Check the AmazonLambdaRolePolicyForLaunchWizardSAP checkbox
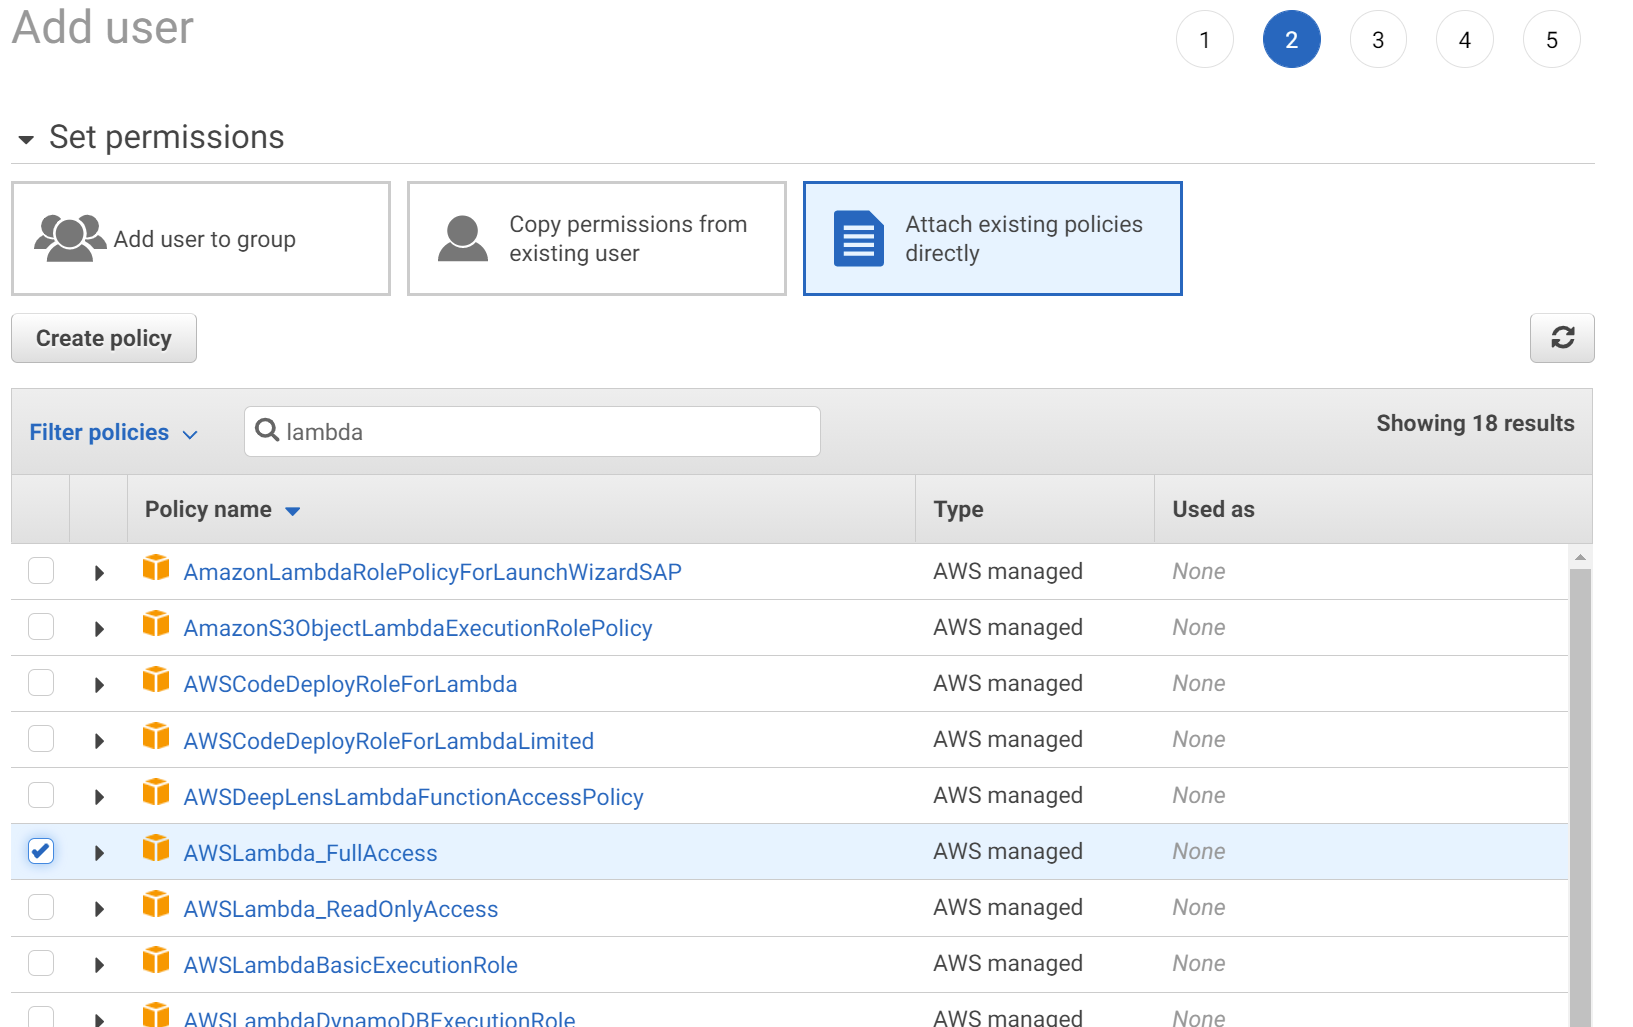The width and height of the screenshot is (1633, 1027). coord(41,571)
